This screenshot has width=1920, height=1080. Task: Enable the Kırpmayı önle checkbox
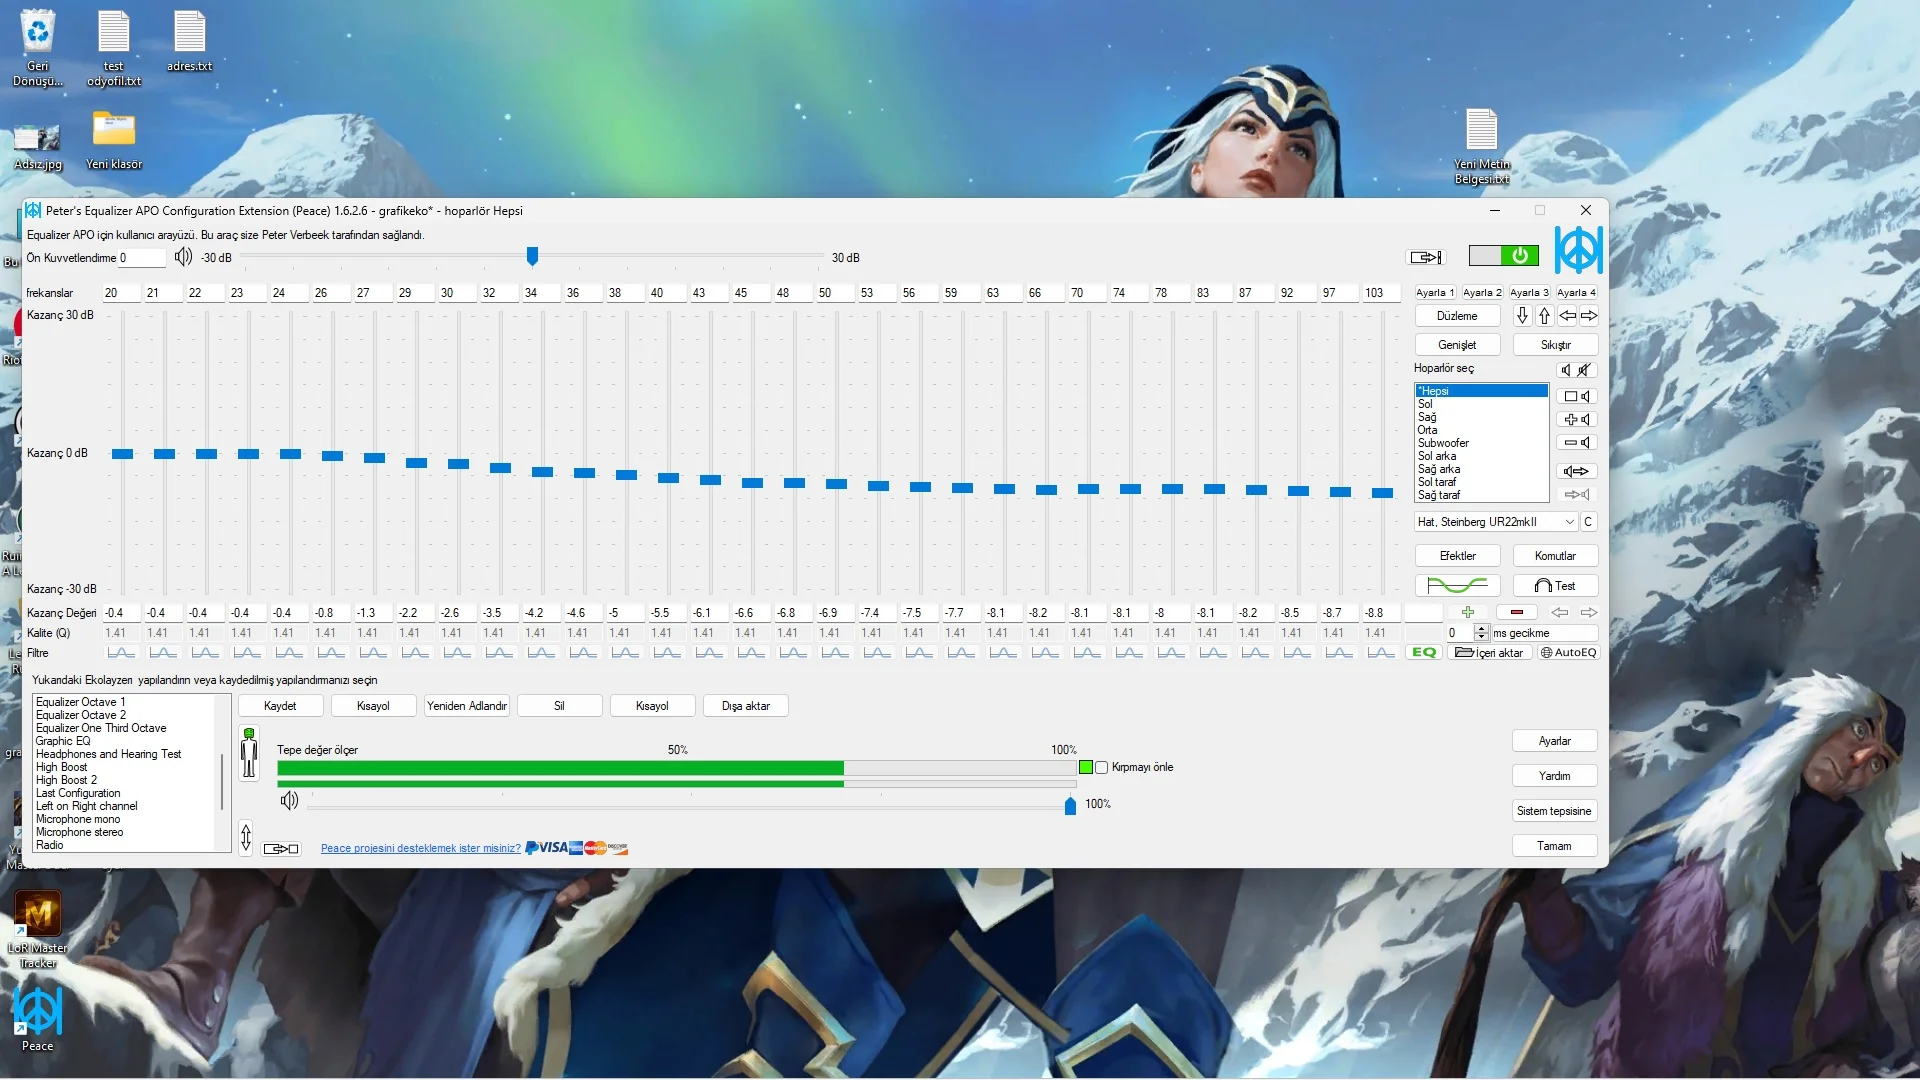coord(1102,768)
